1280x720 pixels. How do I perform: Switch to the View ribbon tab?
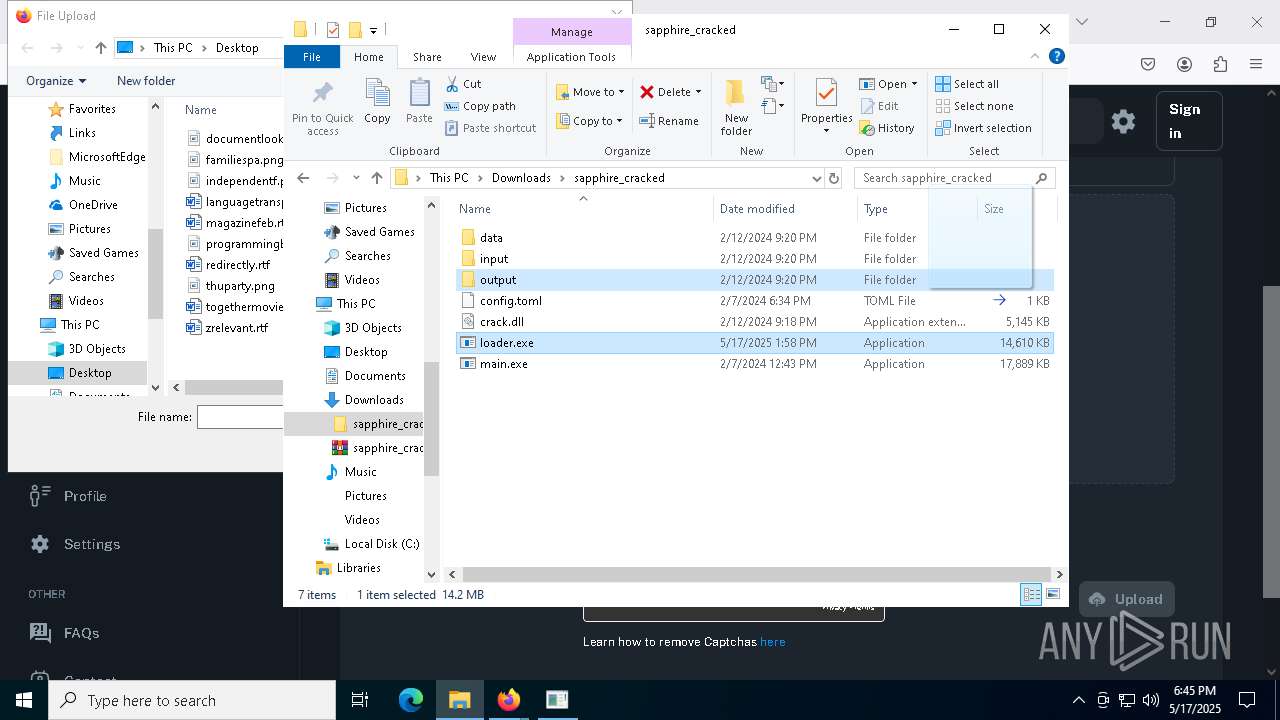(x=483, y=57)
